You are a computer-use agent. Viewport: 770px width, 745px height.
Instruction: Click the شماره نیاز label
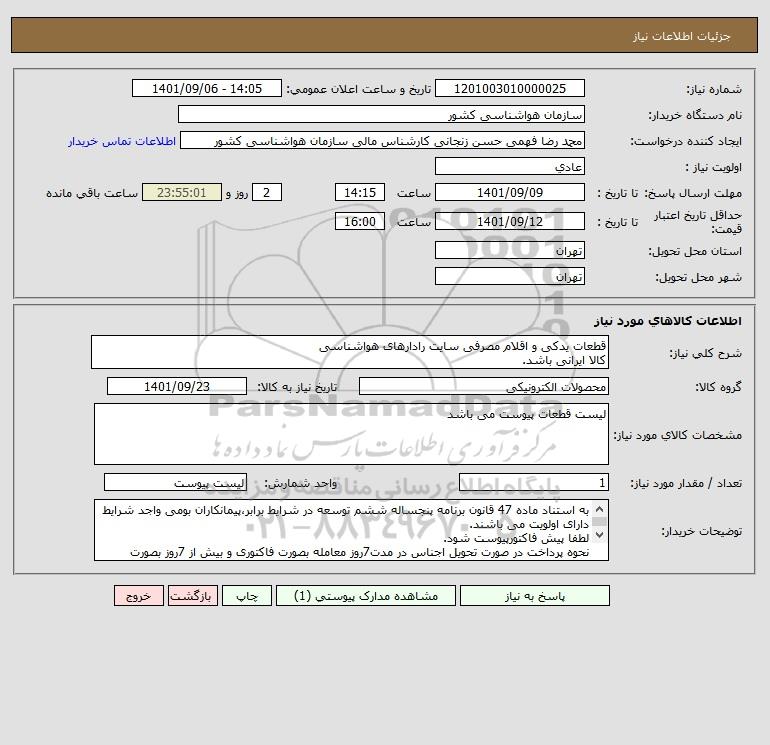pyautogui.click(x=714, y=89)
